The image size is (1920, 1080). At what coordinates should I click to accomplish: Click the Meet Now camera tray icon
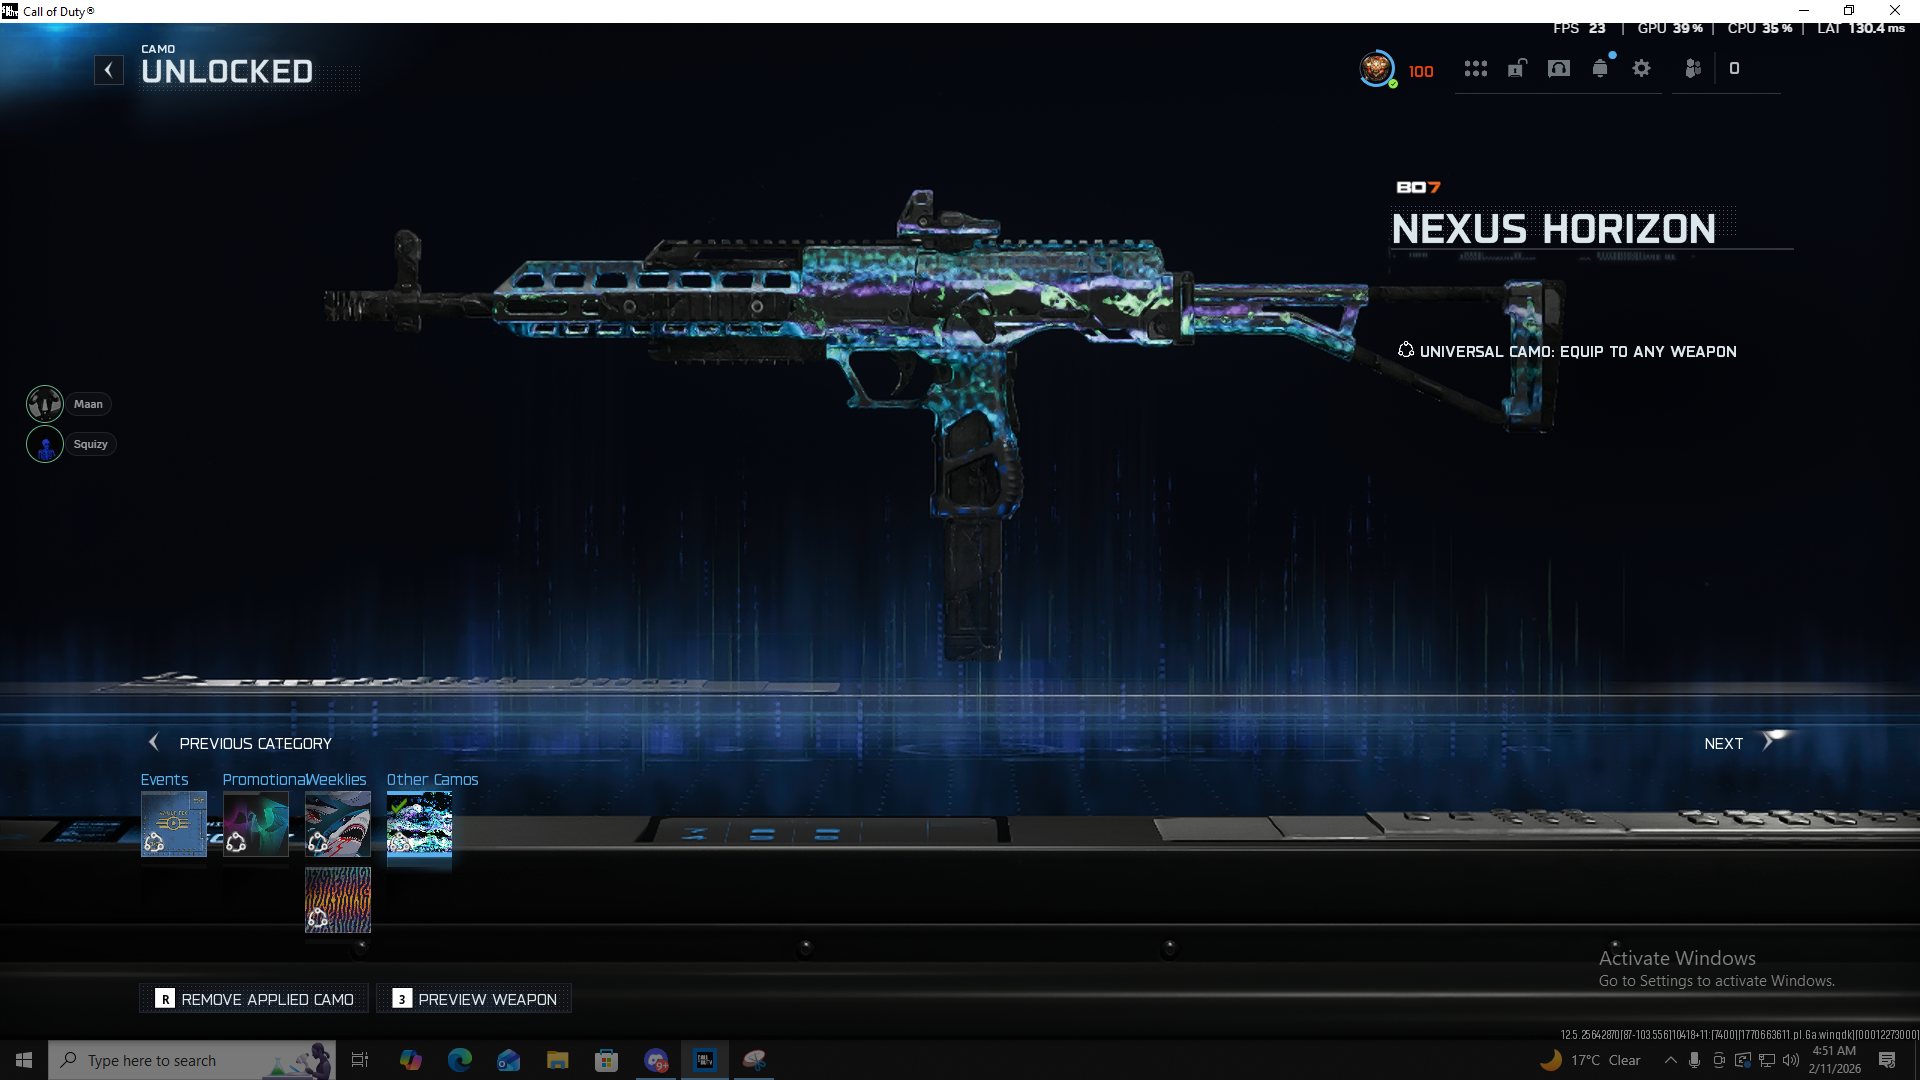click(1719, 1060)
